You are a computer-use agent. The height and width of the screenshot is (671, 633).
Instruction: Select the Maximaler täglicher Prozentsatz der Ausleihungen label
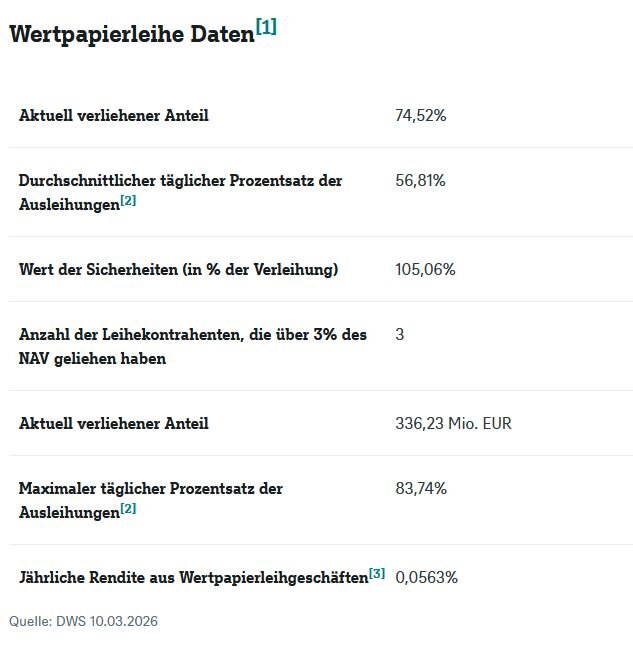tap(150, 489)
